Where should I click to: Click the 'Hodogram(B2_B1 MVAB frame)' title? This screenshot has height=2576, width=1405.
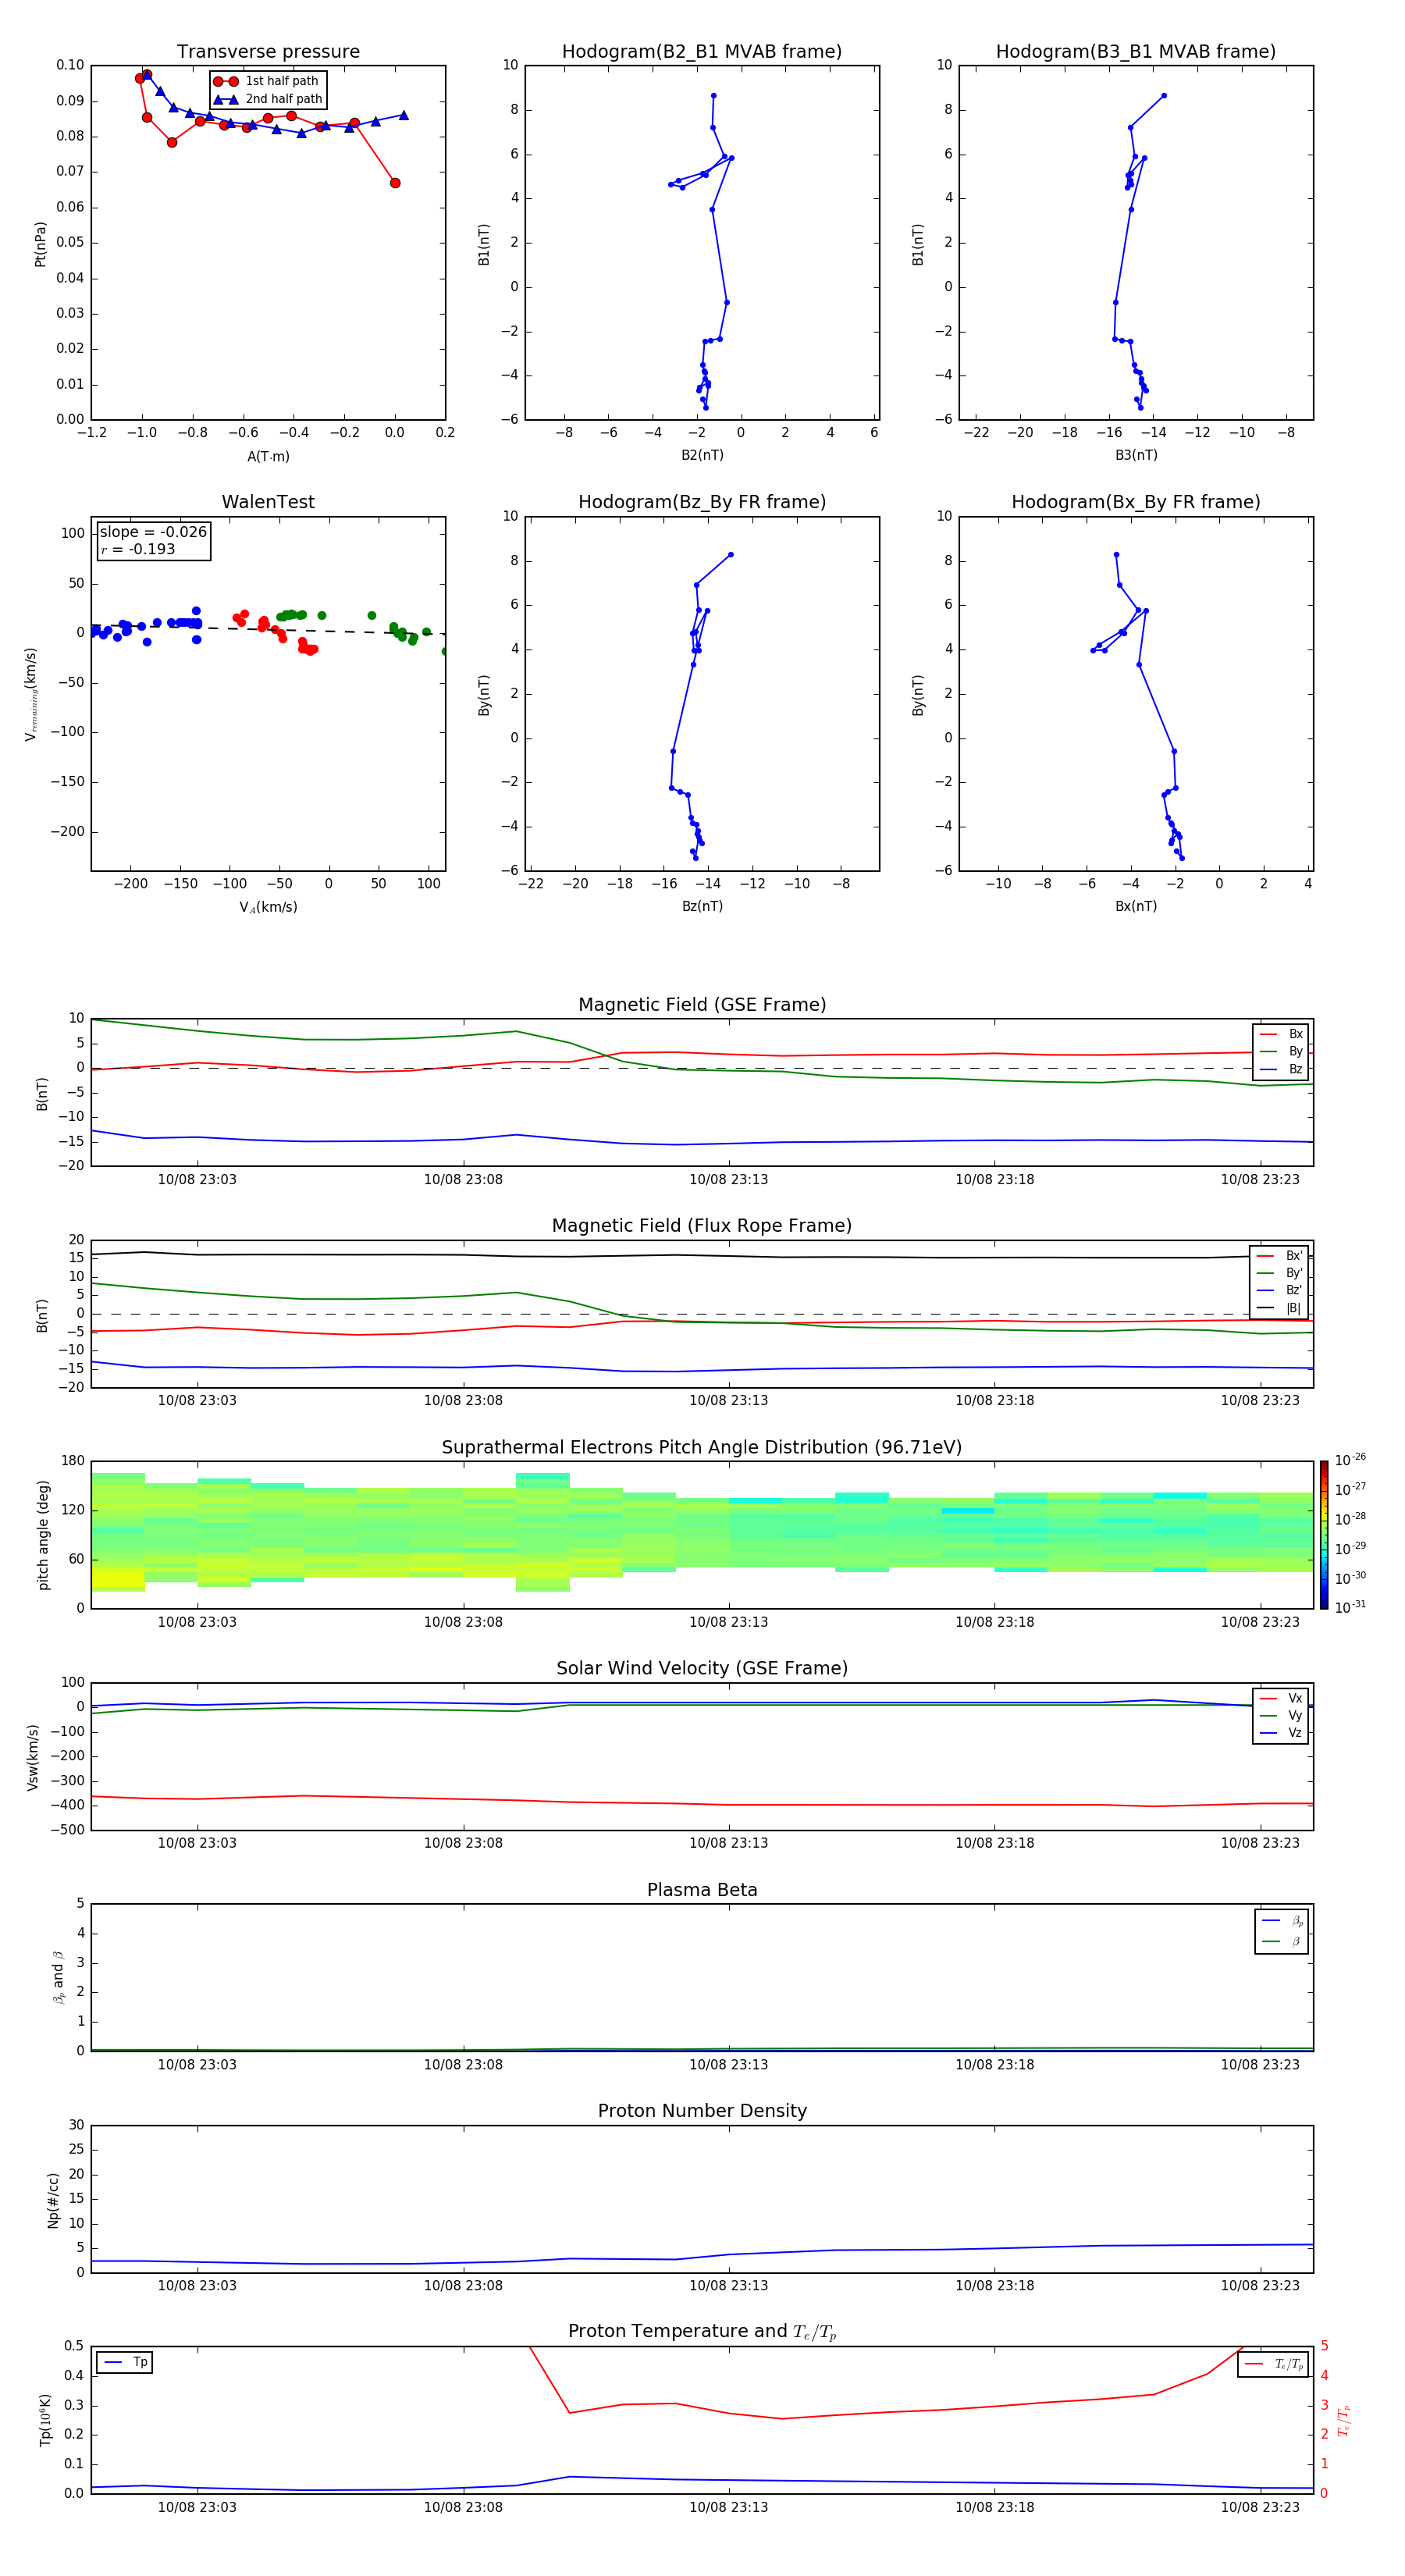tap(702, 52)
